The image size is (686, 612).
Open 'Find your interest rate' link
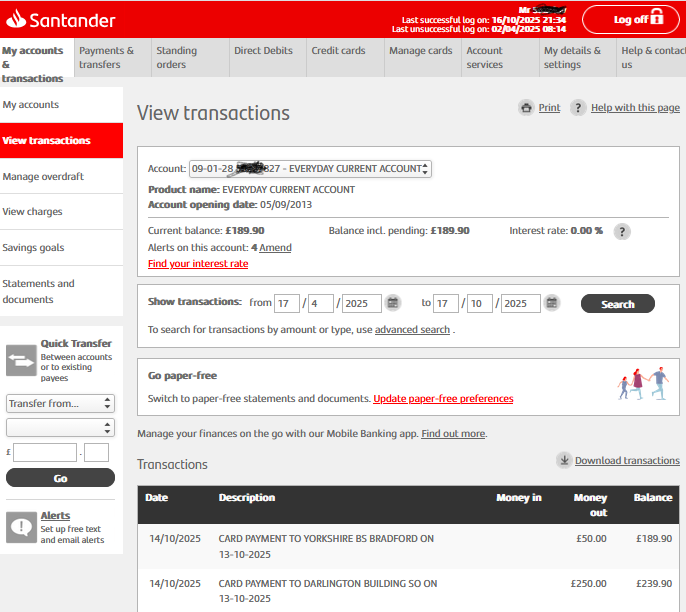[198, 264]
